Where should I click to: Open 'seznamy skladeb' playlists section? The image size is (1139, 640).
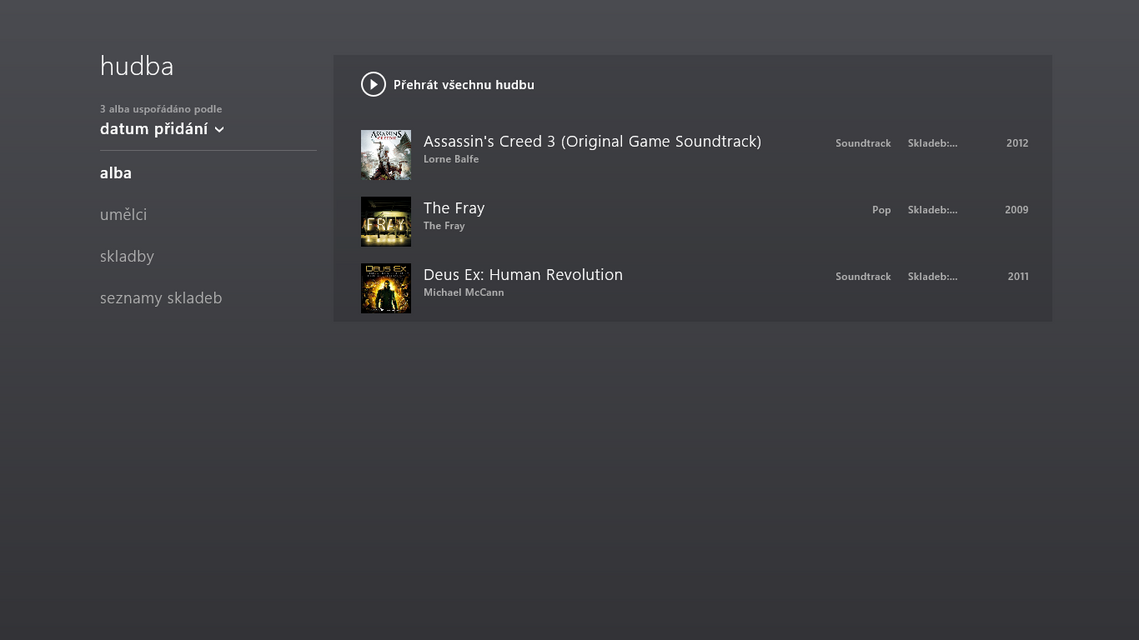coord(161,298)
